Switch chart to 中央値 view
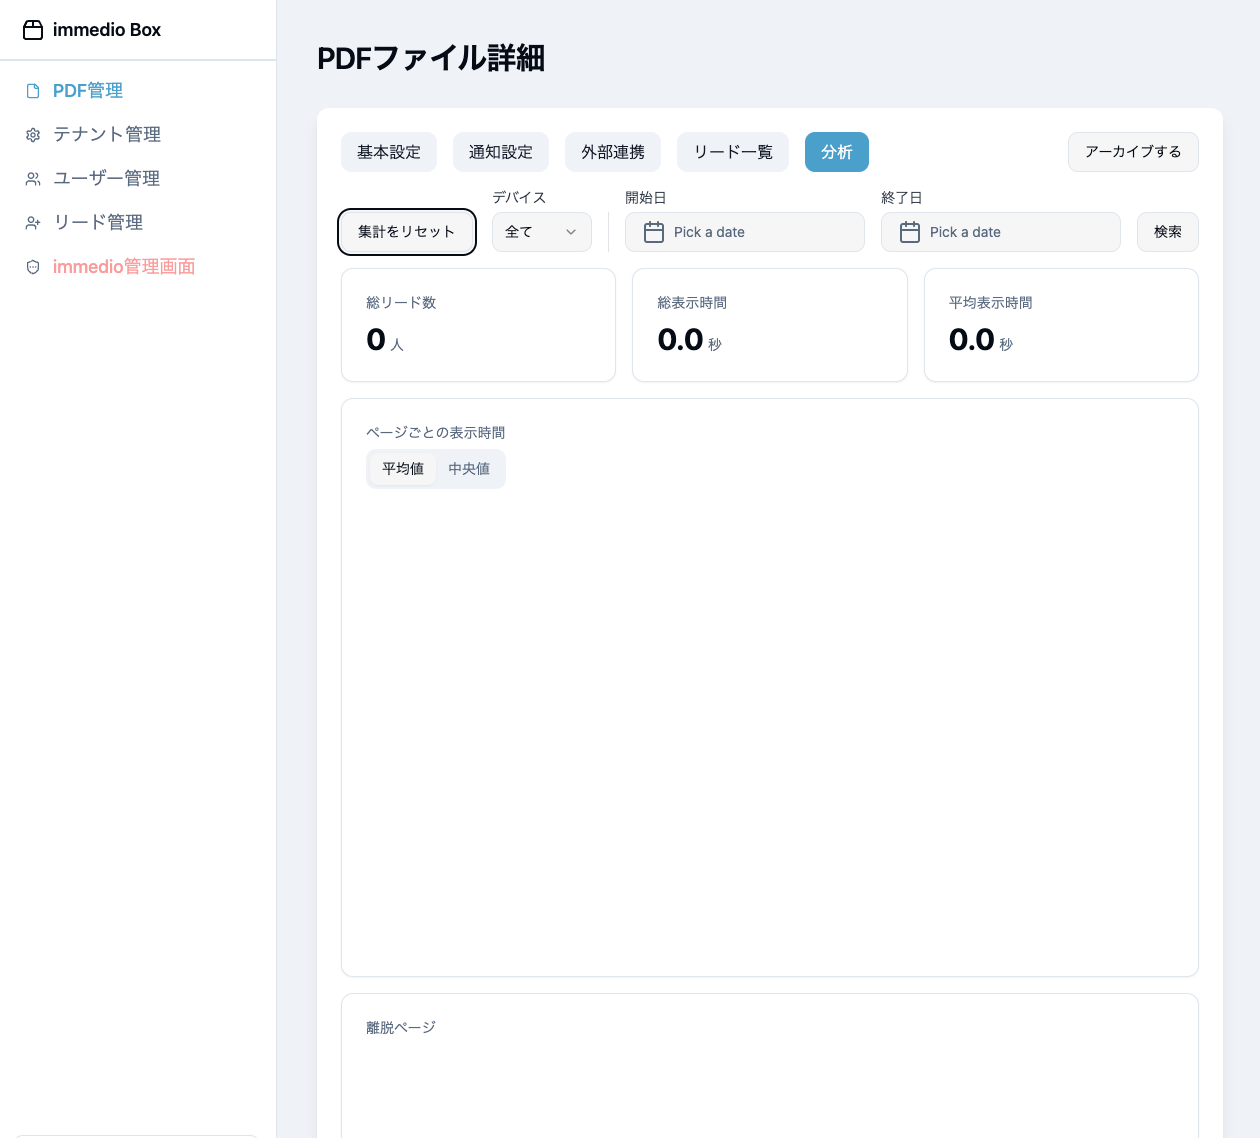The height and width of the screenshot is (1138, 1260). point(469,469)
